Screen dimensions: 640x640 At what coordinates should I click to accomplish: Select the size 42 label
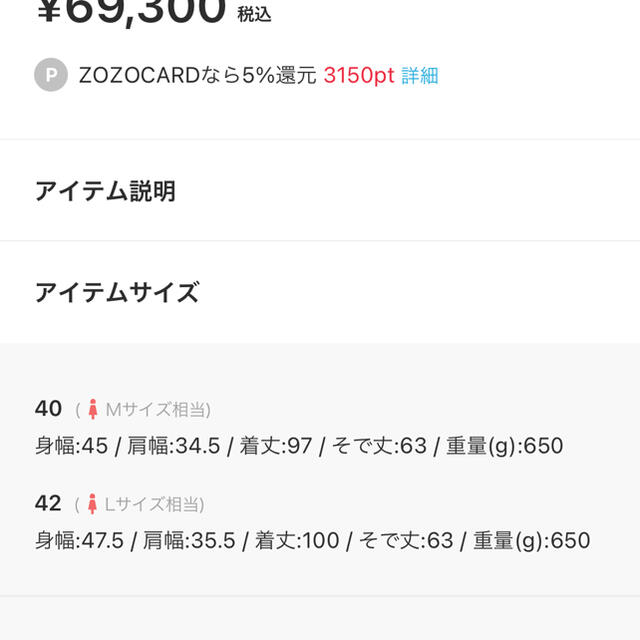(x=48, y=503)
